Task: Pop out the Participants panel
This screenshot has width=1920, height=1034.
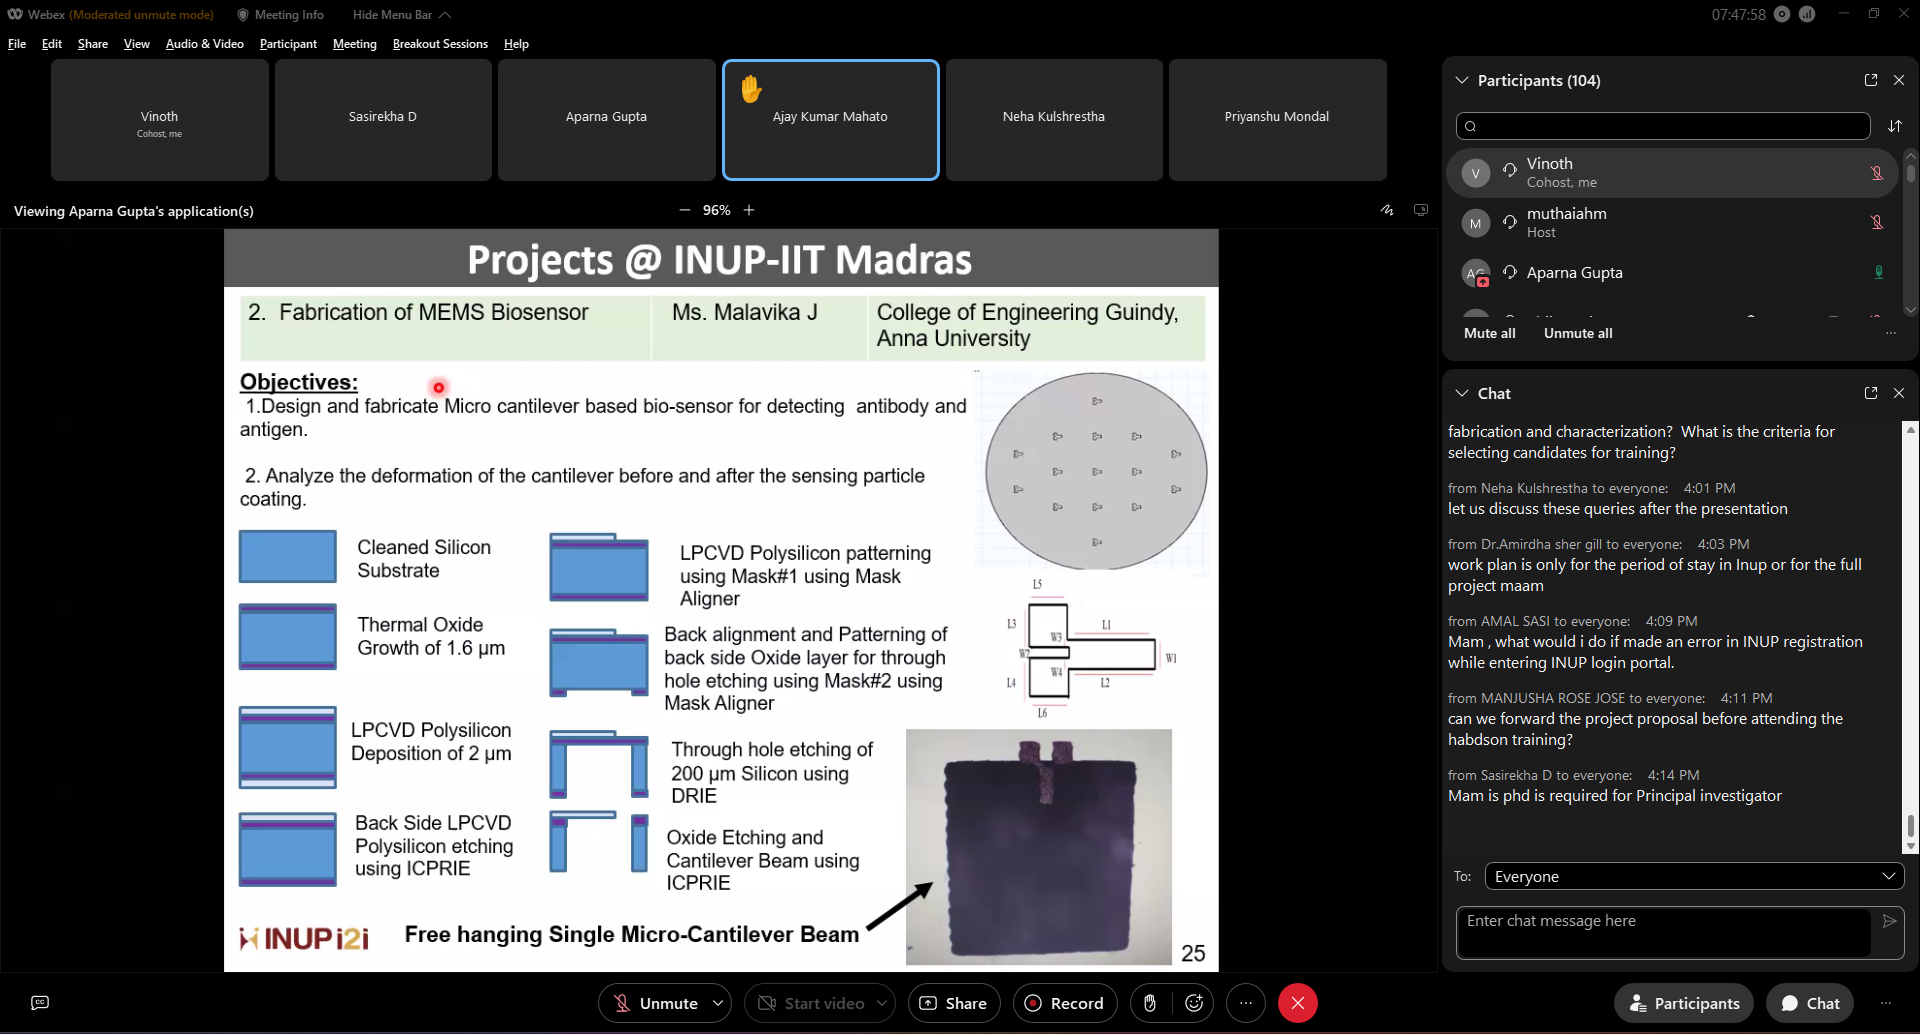Action: tap(1871, 80)
